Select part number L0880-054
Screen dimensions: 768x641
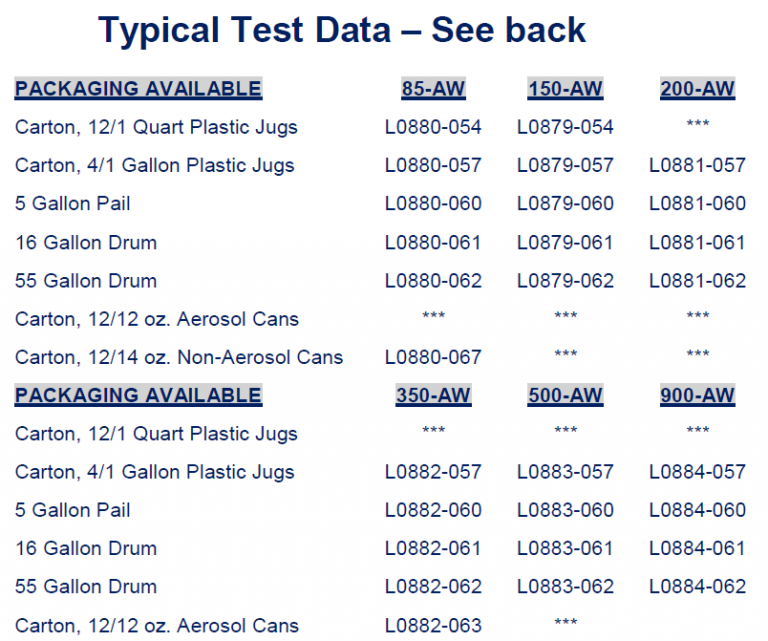[x=433, y=127]
